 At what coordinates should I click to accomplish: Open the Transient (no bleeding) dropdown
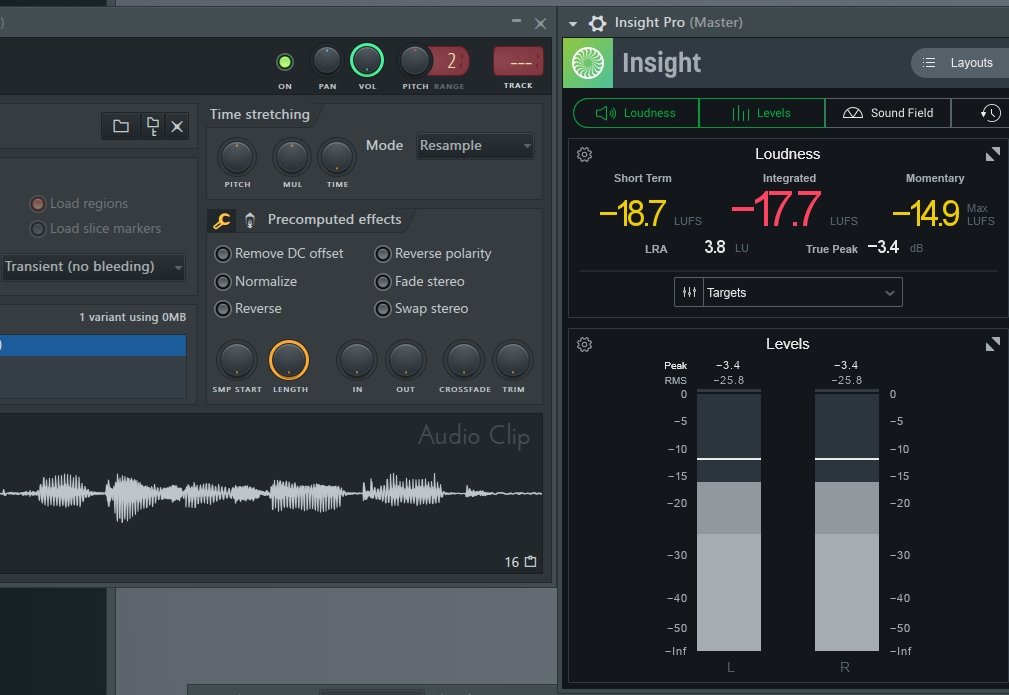click(x=93, y=267)
